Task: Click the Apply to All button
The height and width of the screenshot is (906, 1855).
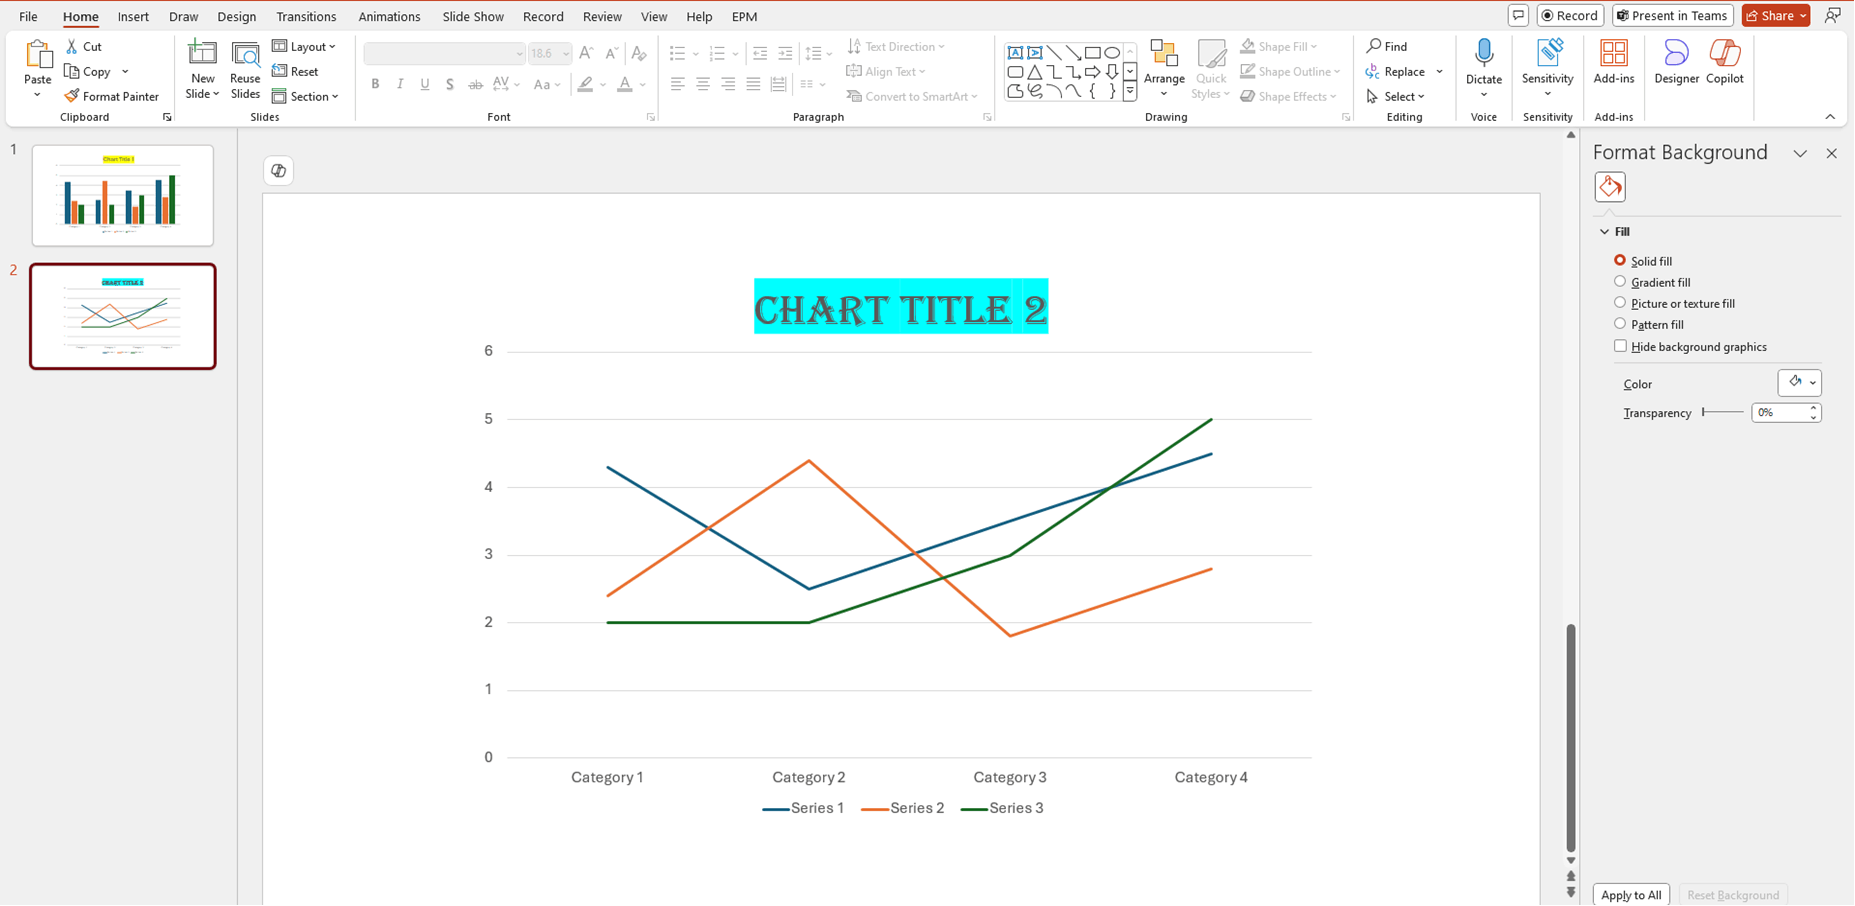Action: point(1631,894)
